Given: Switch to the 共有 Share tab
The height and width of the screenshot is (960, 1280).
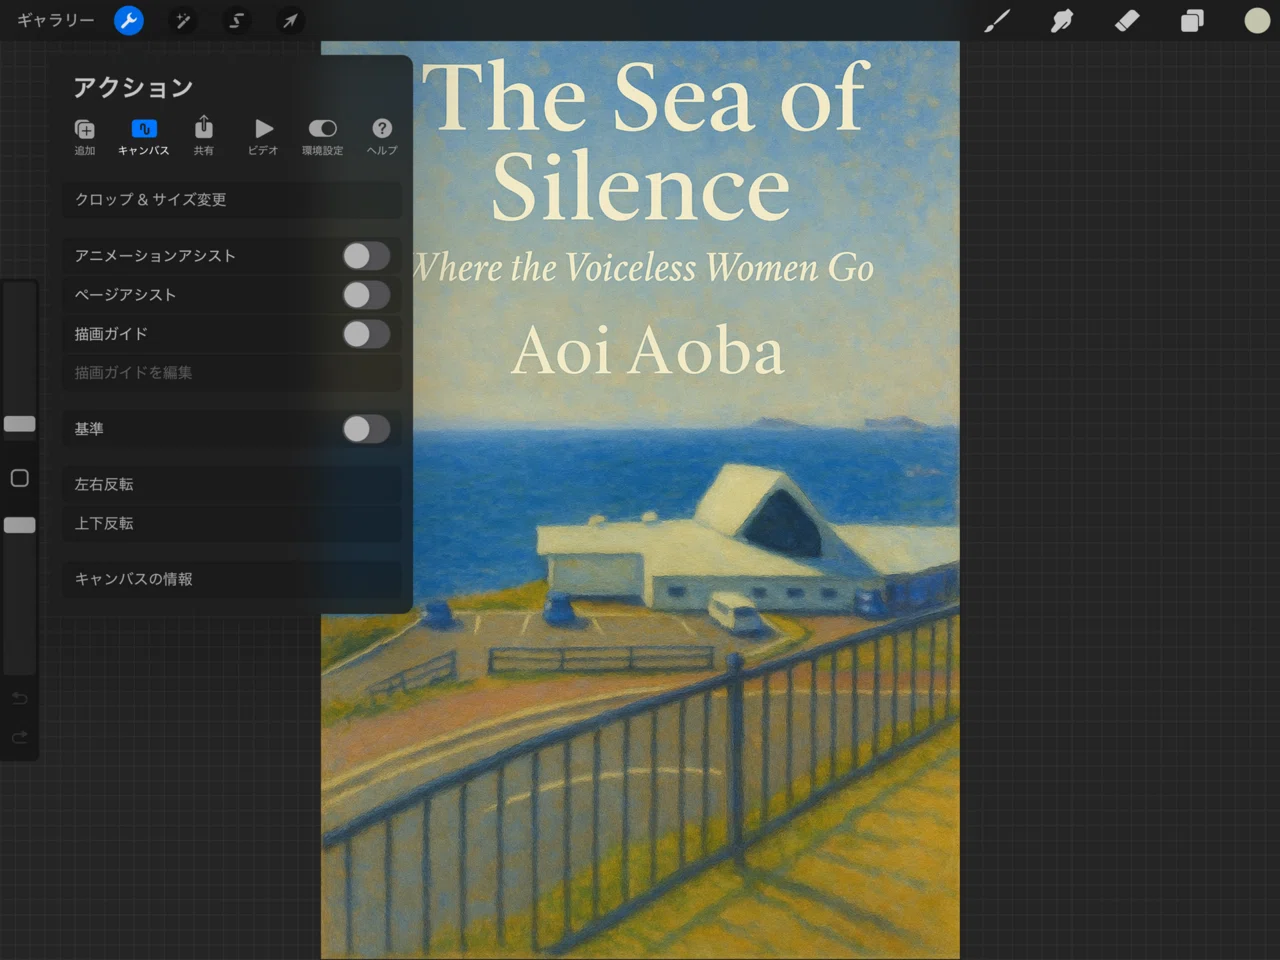Looking at the screenshot, I should click(203, 137).
